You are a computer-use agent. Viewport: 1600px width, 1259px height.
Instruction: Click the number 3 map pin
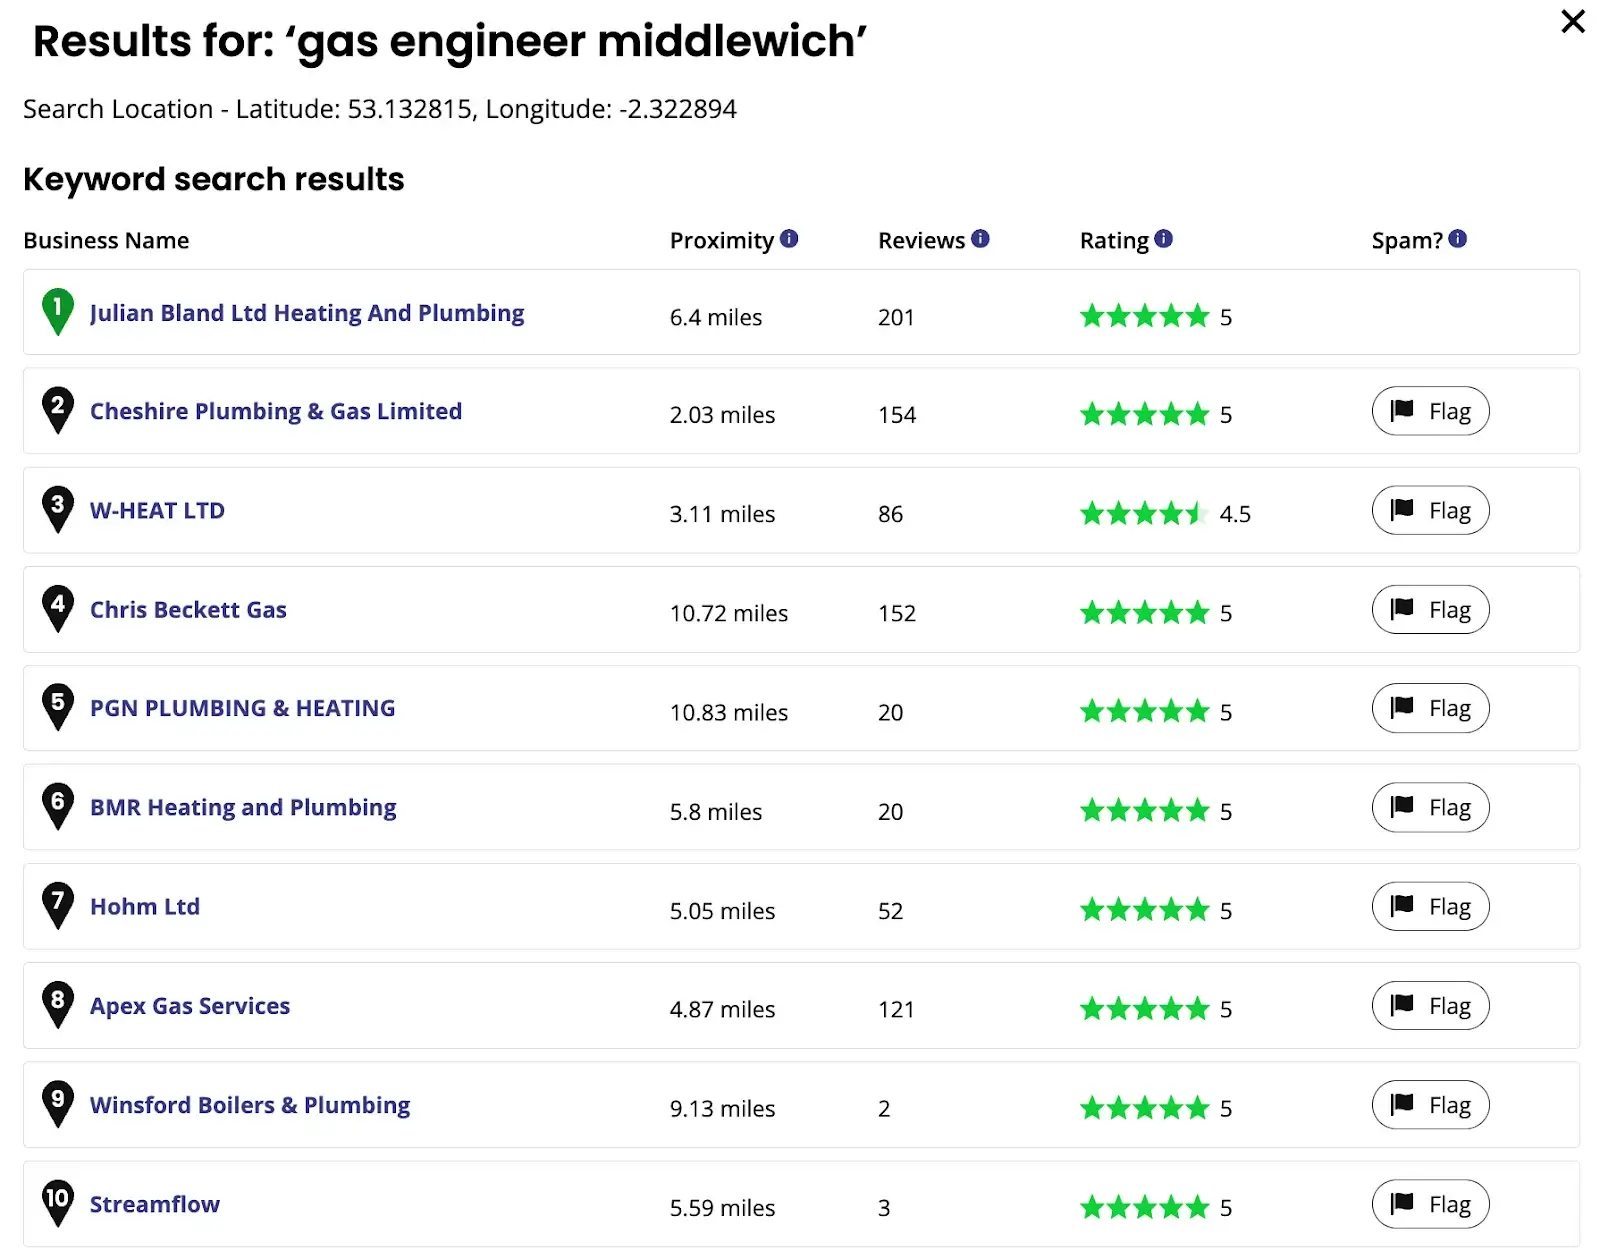coord(58,508)
